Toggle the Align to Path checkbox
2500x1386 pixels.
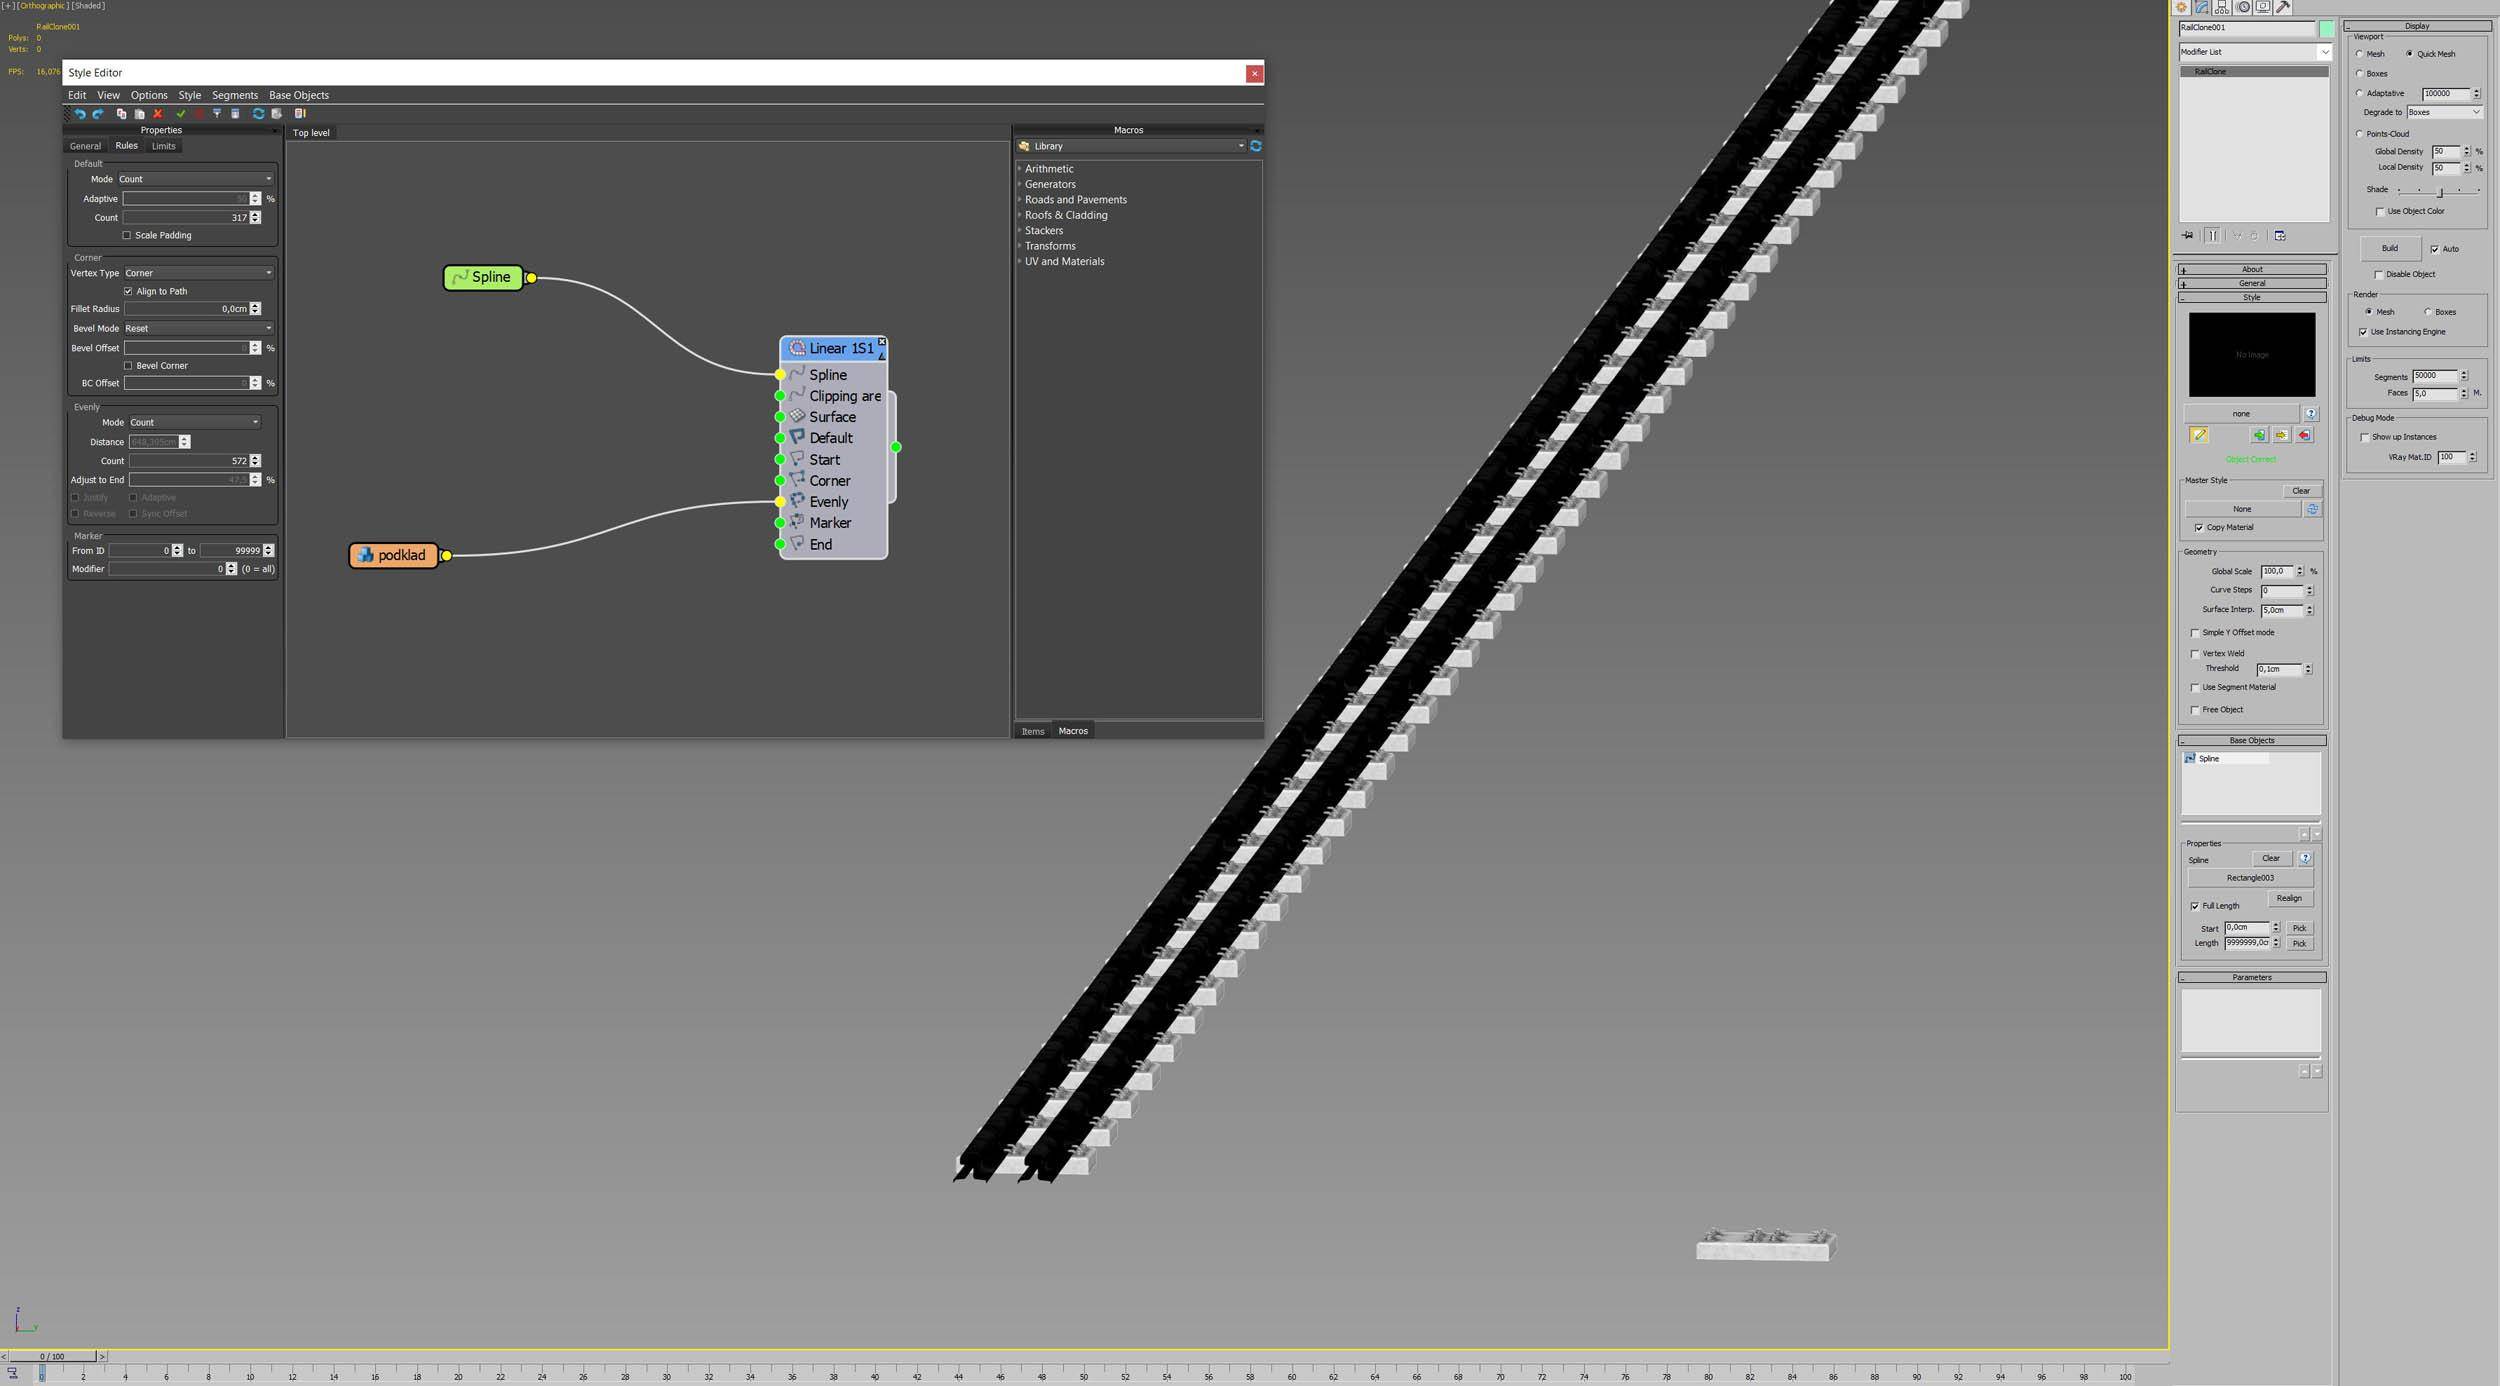[128, 291]
